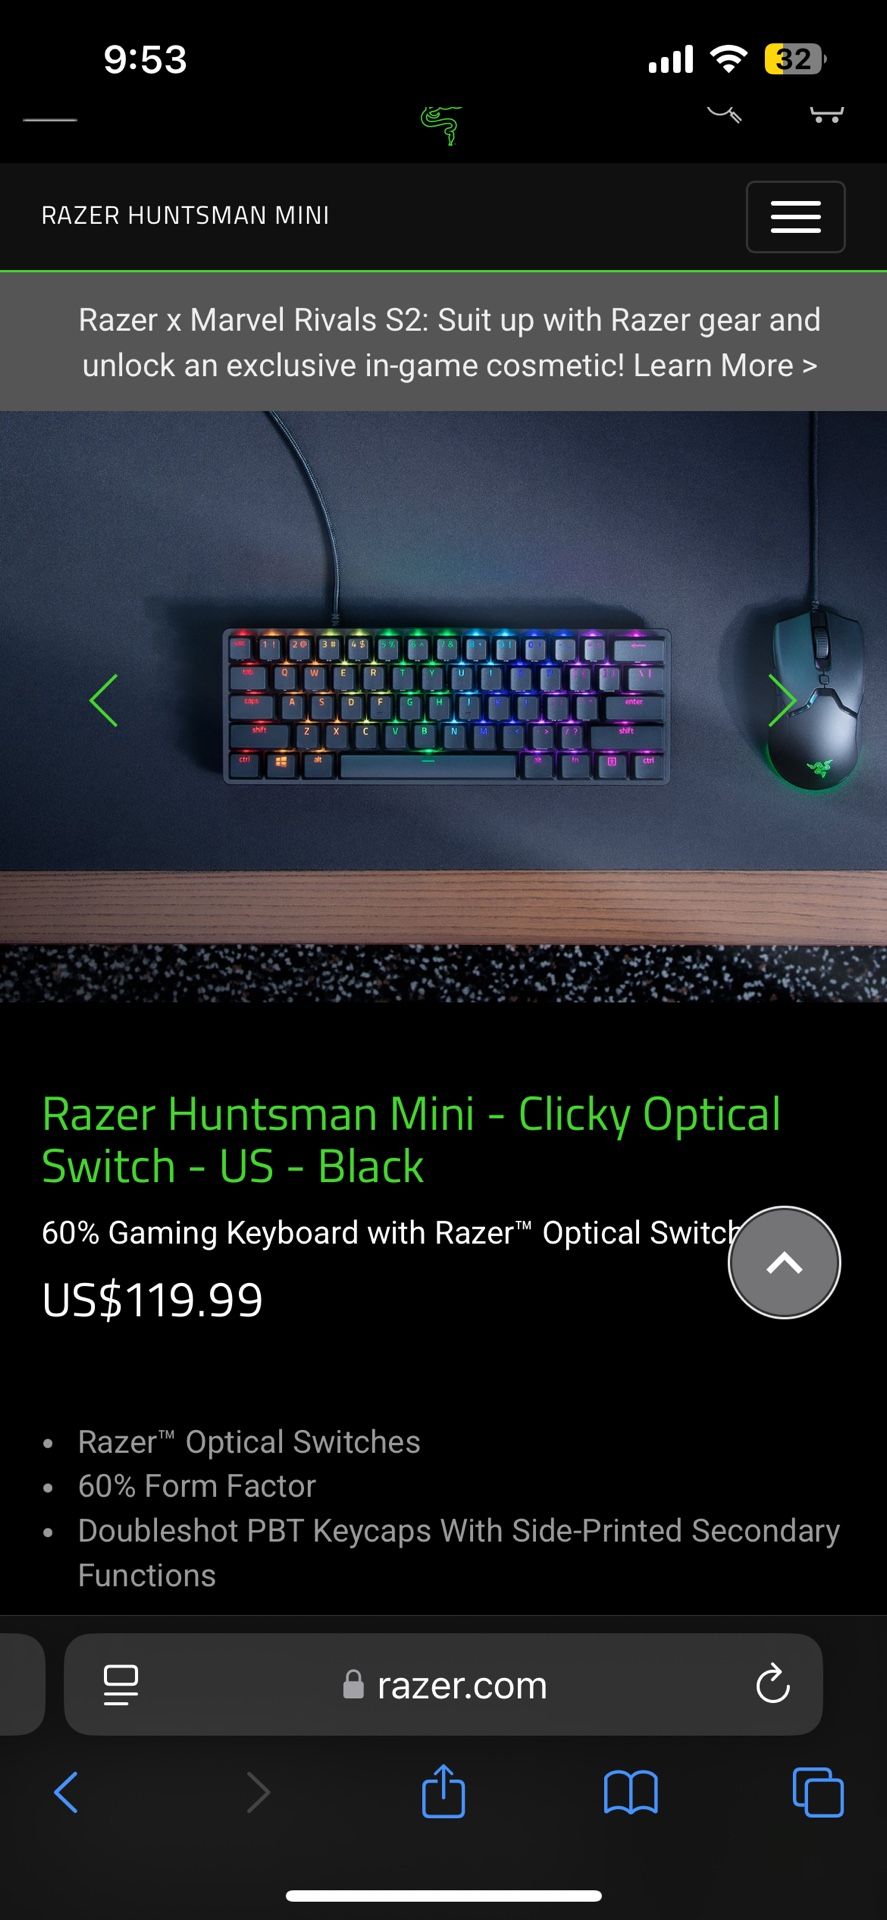Viewport: 887px width, 1920px height.
Task: Tap the search magnifier icon
Action: (x=725, y=113)
